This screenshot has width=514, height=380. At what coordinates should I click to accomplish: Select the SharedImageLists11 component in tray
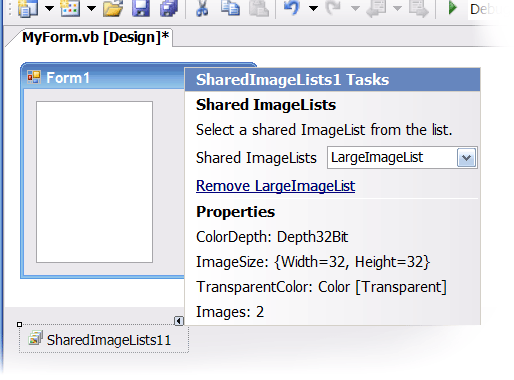pyautogui.click(x=104, y=340)
